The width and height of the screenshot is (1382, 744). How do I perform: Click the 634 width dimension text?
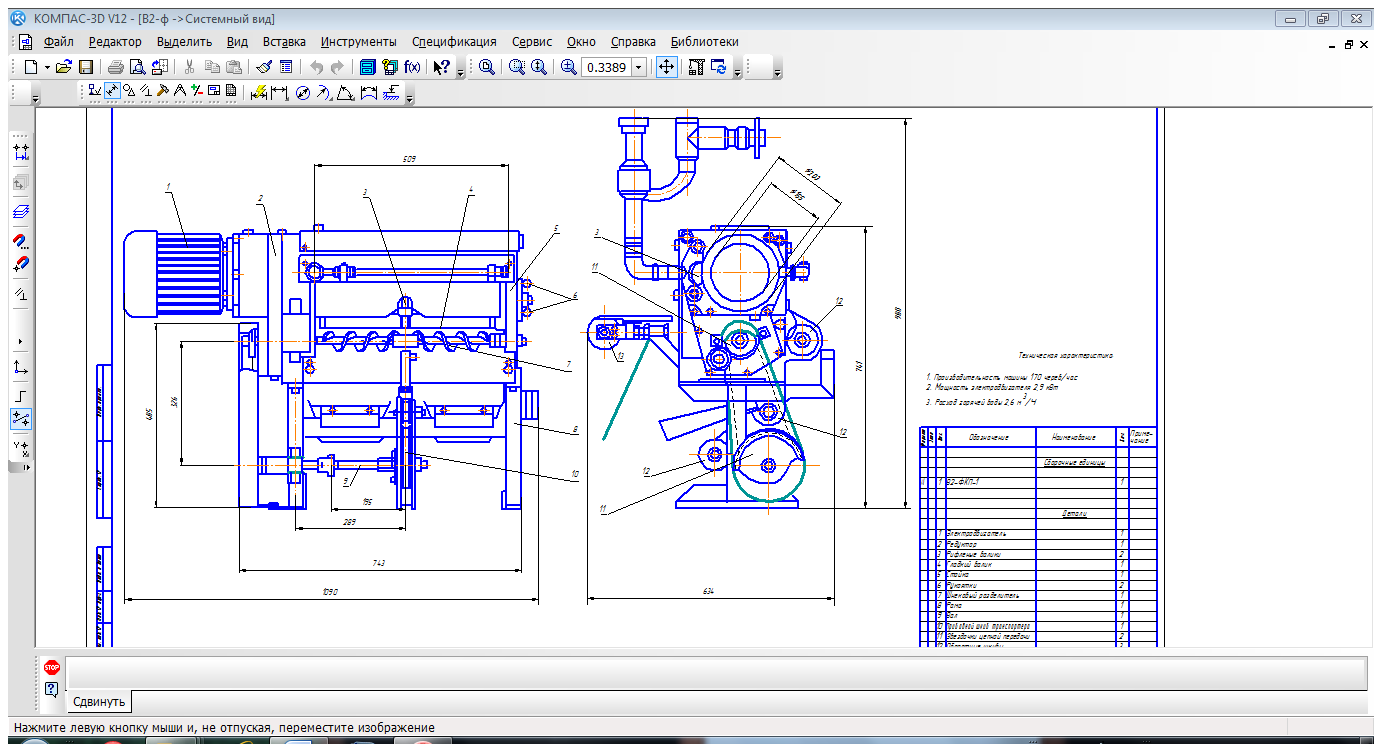pyautogui.click(x=709, y=593)
